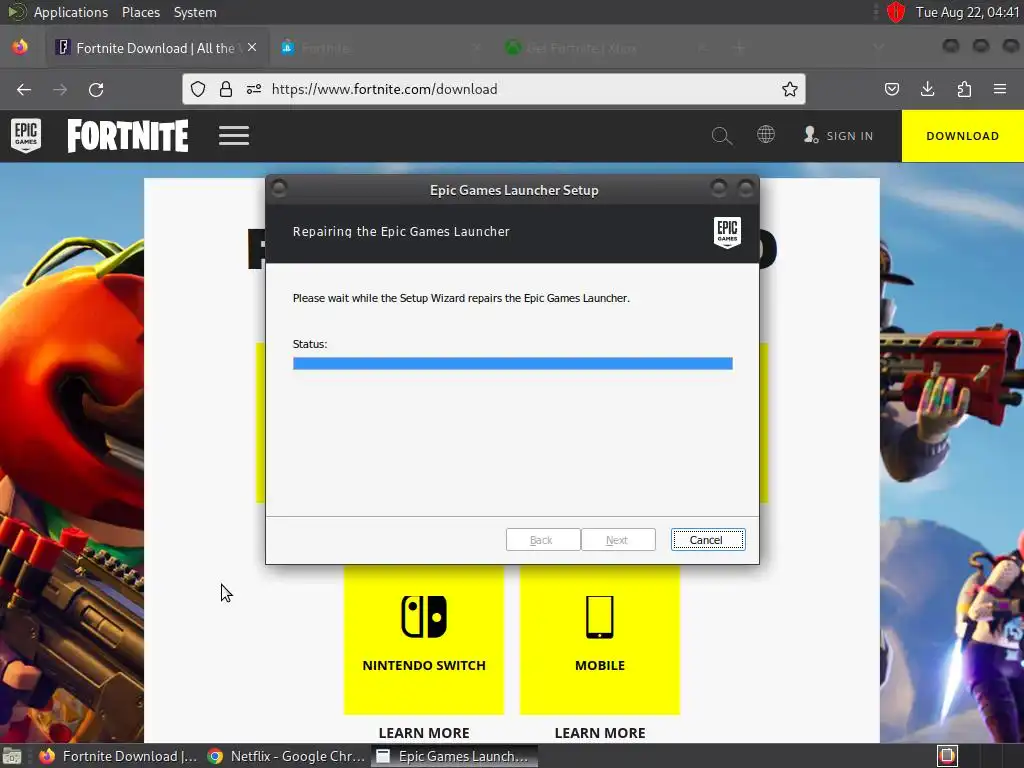Click the 'Repairing the Epic Games Launcher' heading
This screenshot has height=768, width=1024.
click(401, 232)
